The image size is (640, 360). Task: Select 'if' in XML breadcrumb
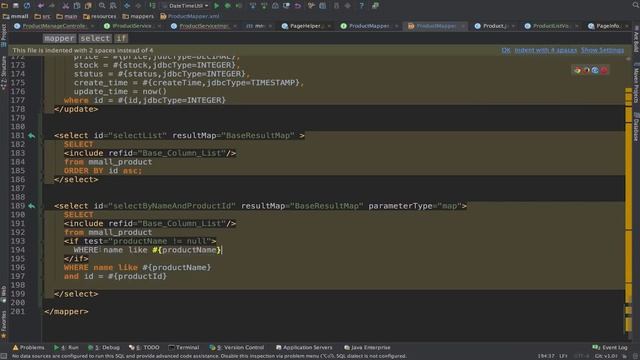coord(121,38)
